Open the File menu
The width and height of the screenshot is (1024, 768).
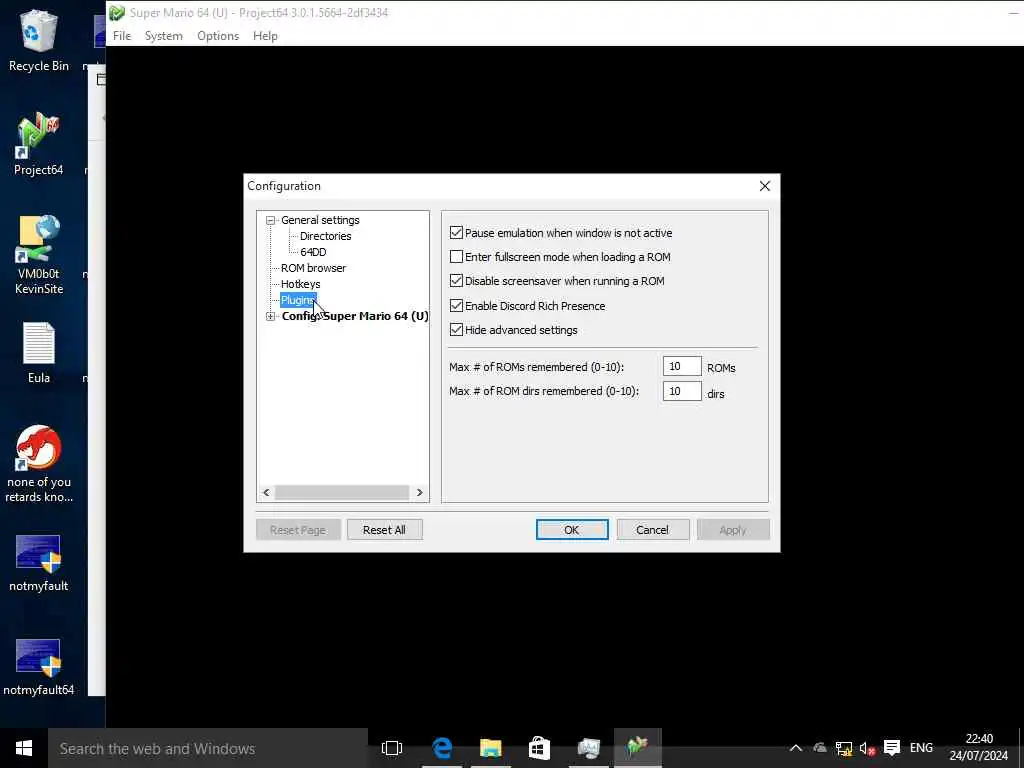[122, 36]
